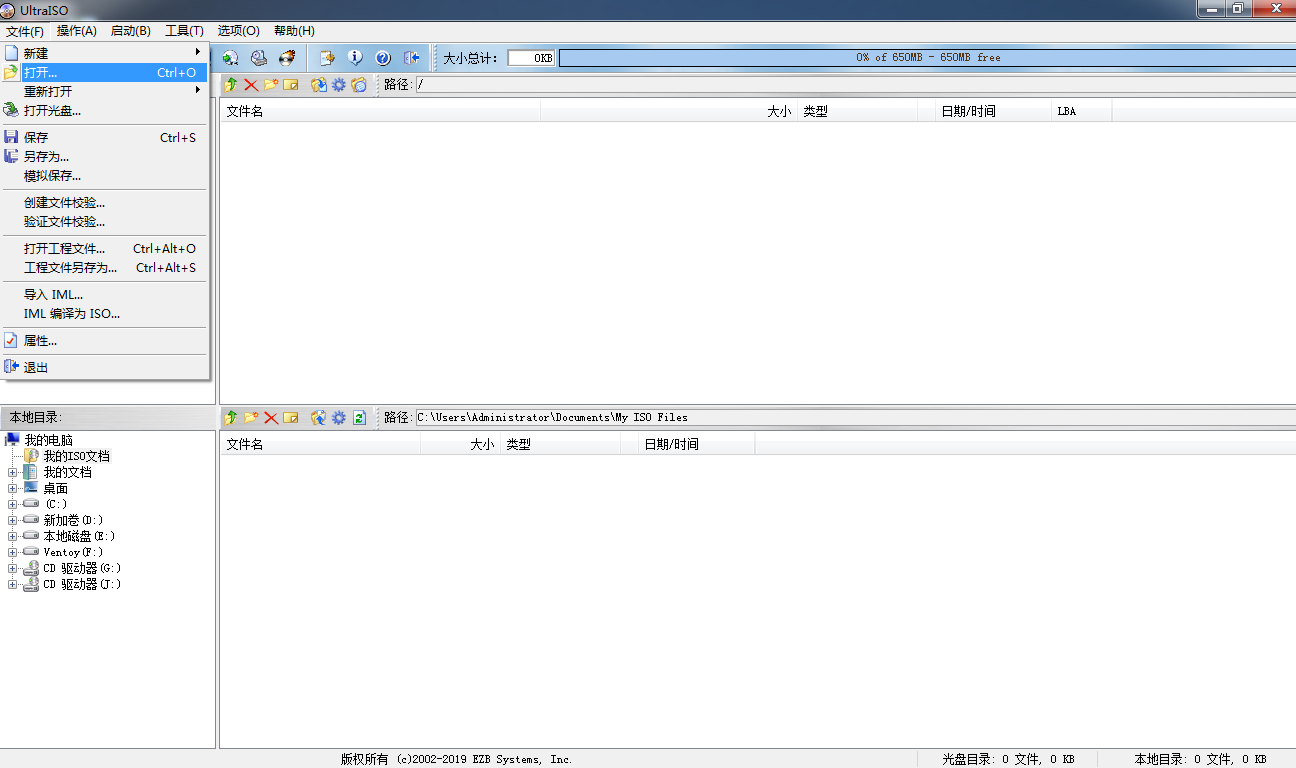
Task: Create a new folder in the image pane toolbar
Action: point(271,85)
